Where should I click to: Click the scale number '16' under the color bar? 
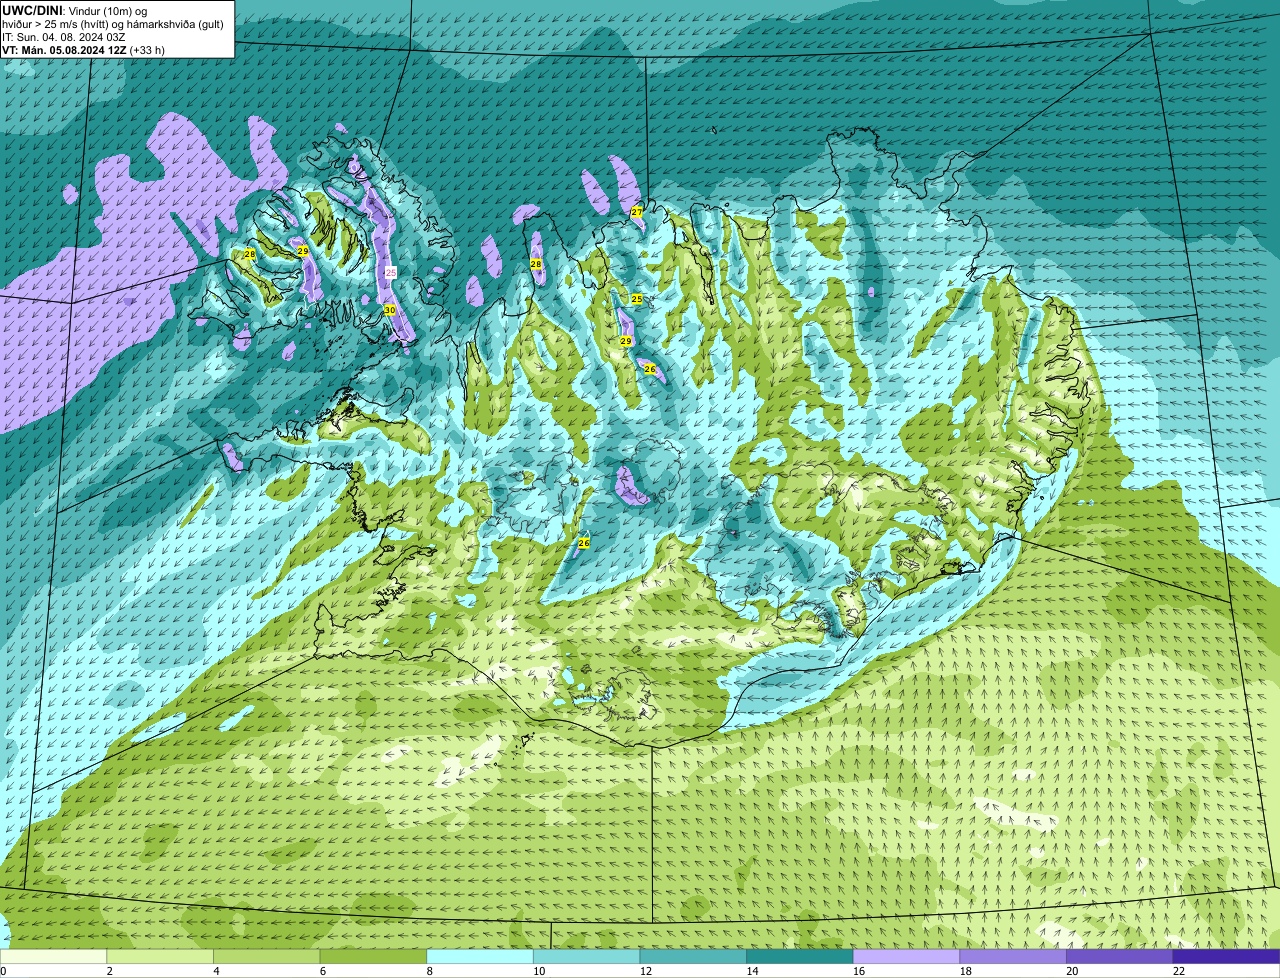tap(859, 971)
